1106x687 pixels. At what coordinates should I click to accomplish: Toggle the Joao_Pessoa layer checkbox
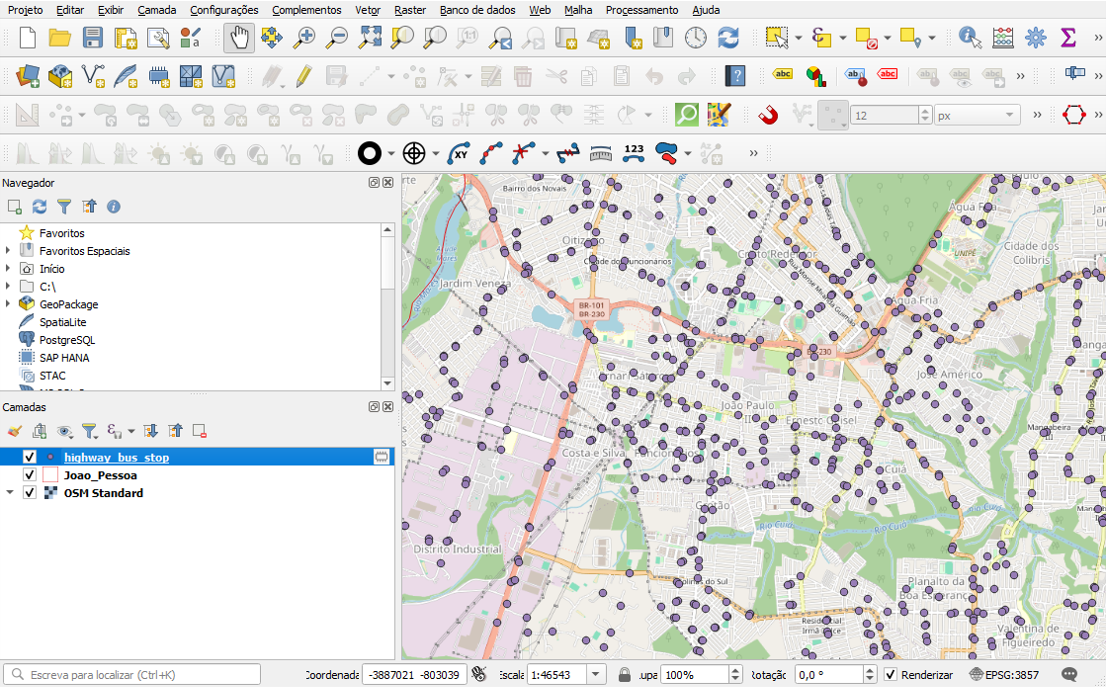(x=30, y=475)
